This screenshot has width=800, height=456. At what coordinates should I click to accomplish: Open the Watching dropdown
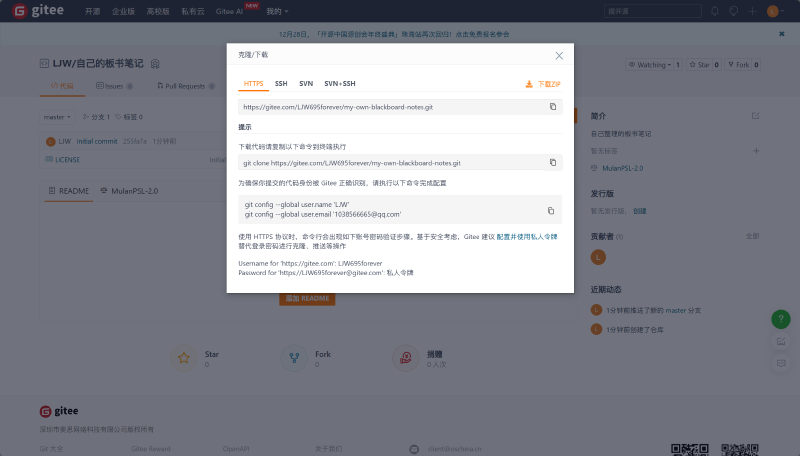[649, 65]
